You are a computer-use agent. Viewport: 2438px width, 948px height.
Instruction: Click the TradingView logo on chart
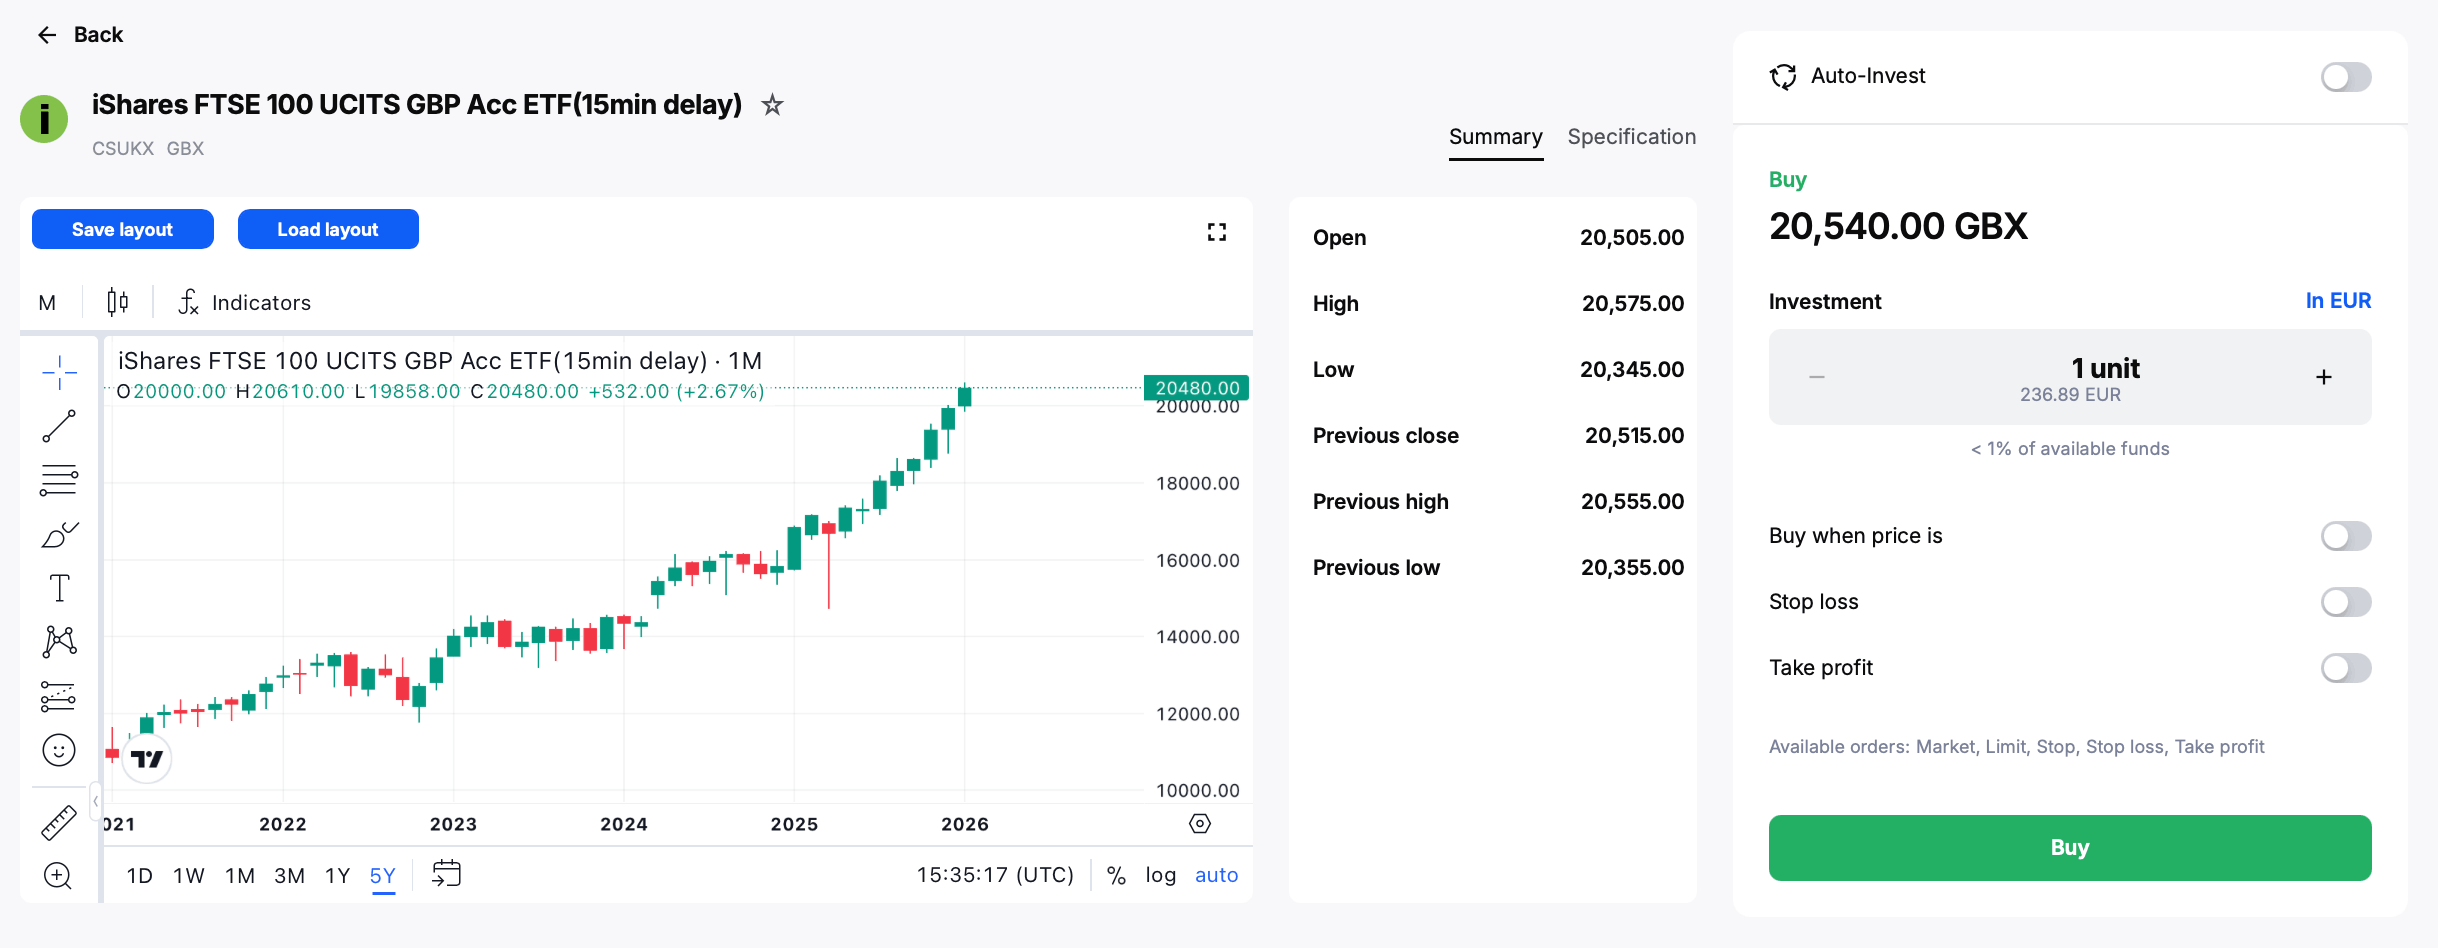point(147,759)
